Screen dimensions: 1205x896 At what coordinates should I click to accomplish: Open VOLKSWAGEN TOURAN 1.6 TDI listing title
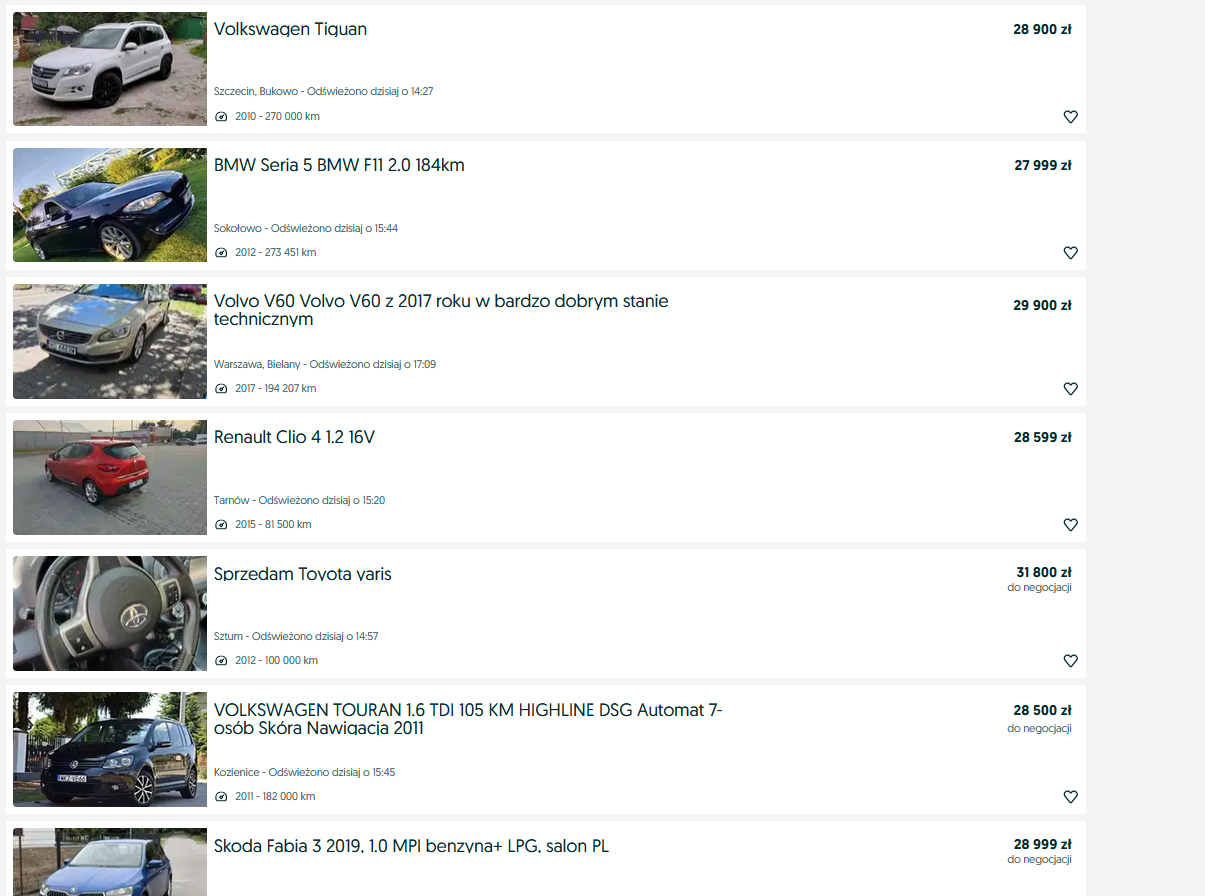click(x=468, y=719)
